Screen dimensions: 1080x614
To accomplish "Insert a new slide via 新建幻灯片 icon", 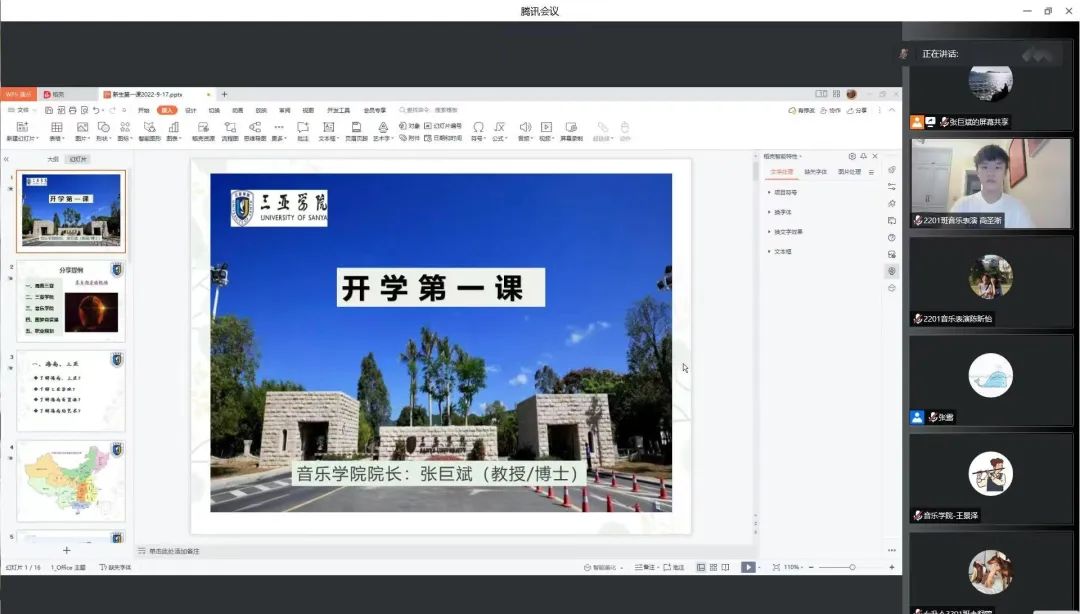I will pyautogui.click(x=24, y=128).
